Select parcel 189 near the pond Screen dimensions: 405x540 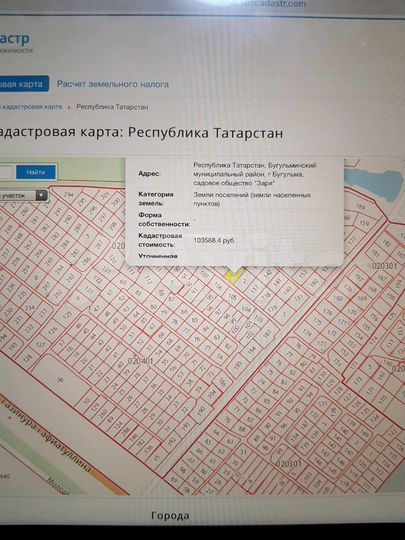click(360, 207)
